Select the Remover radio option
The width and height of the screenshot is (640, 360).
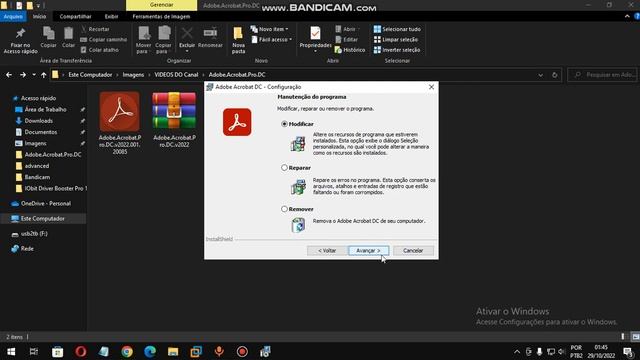pyautogui.click(x=284, y=209)
